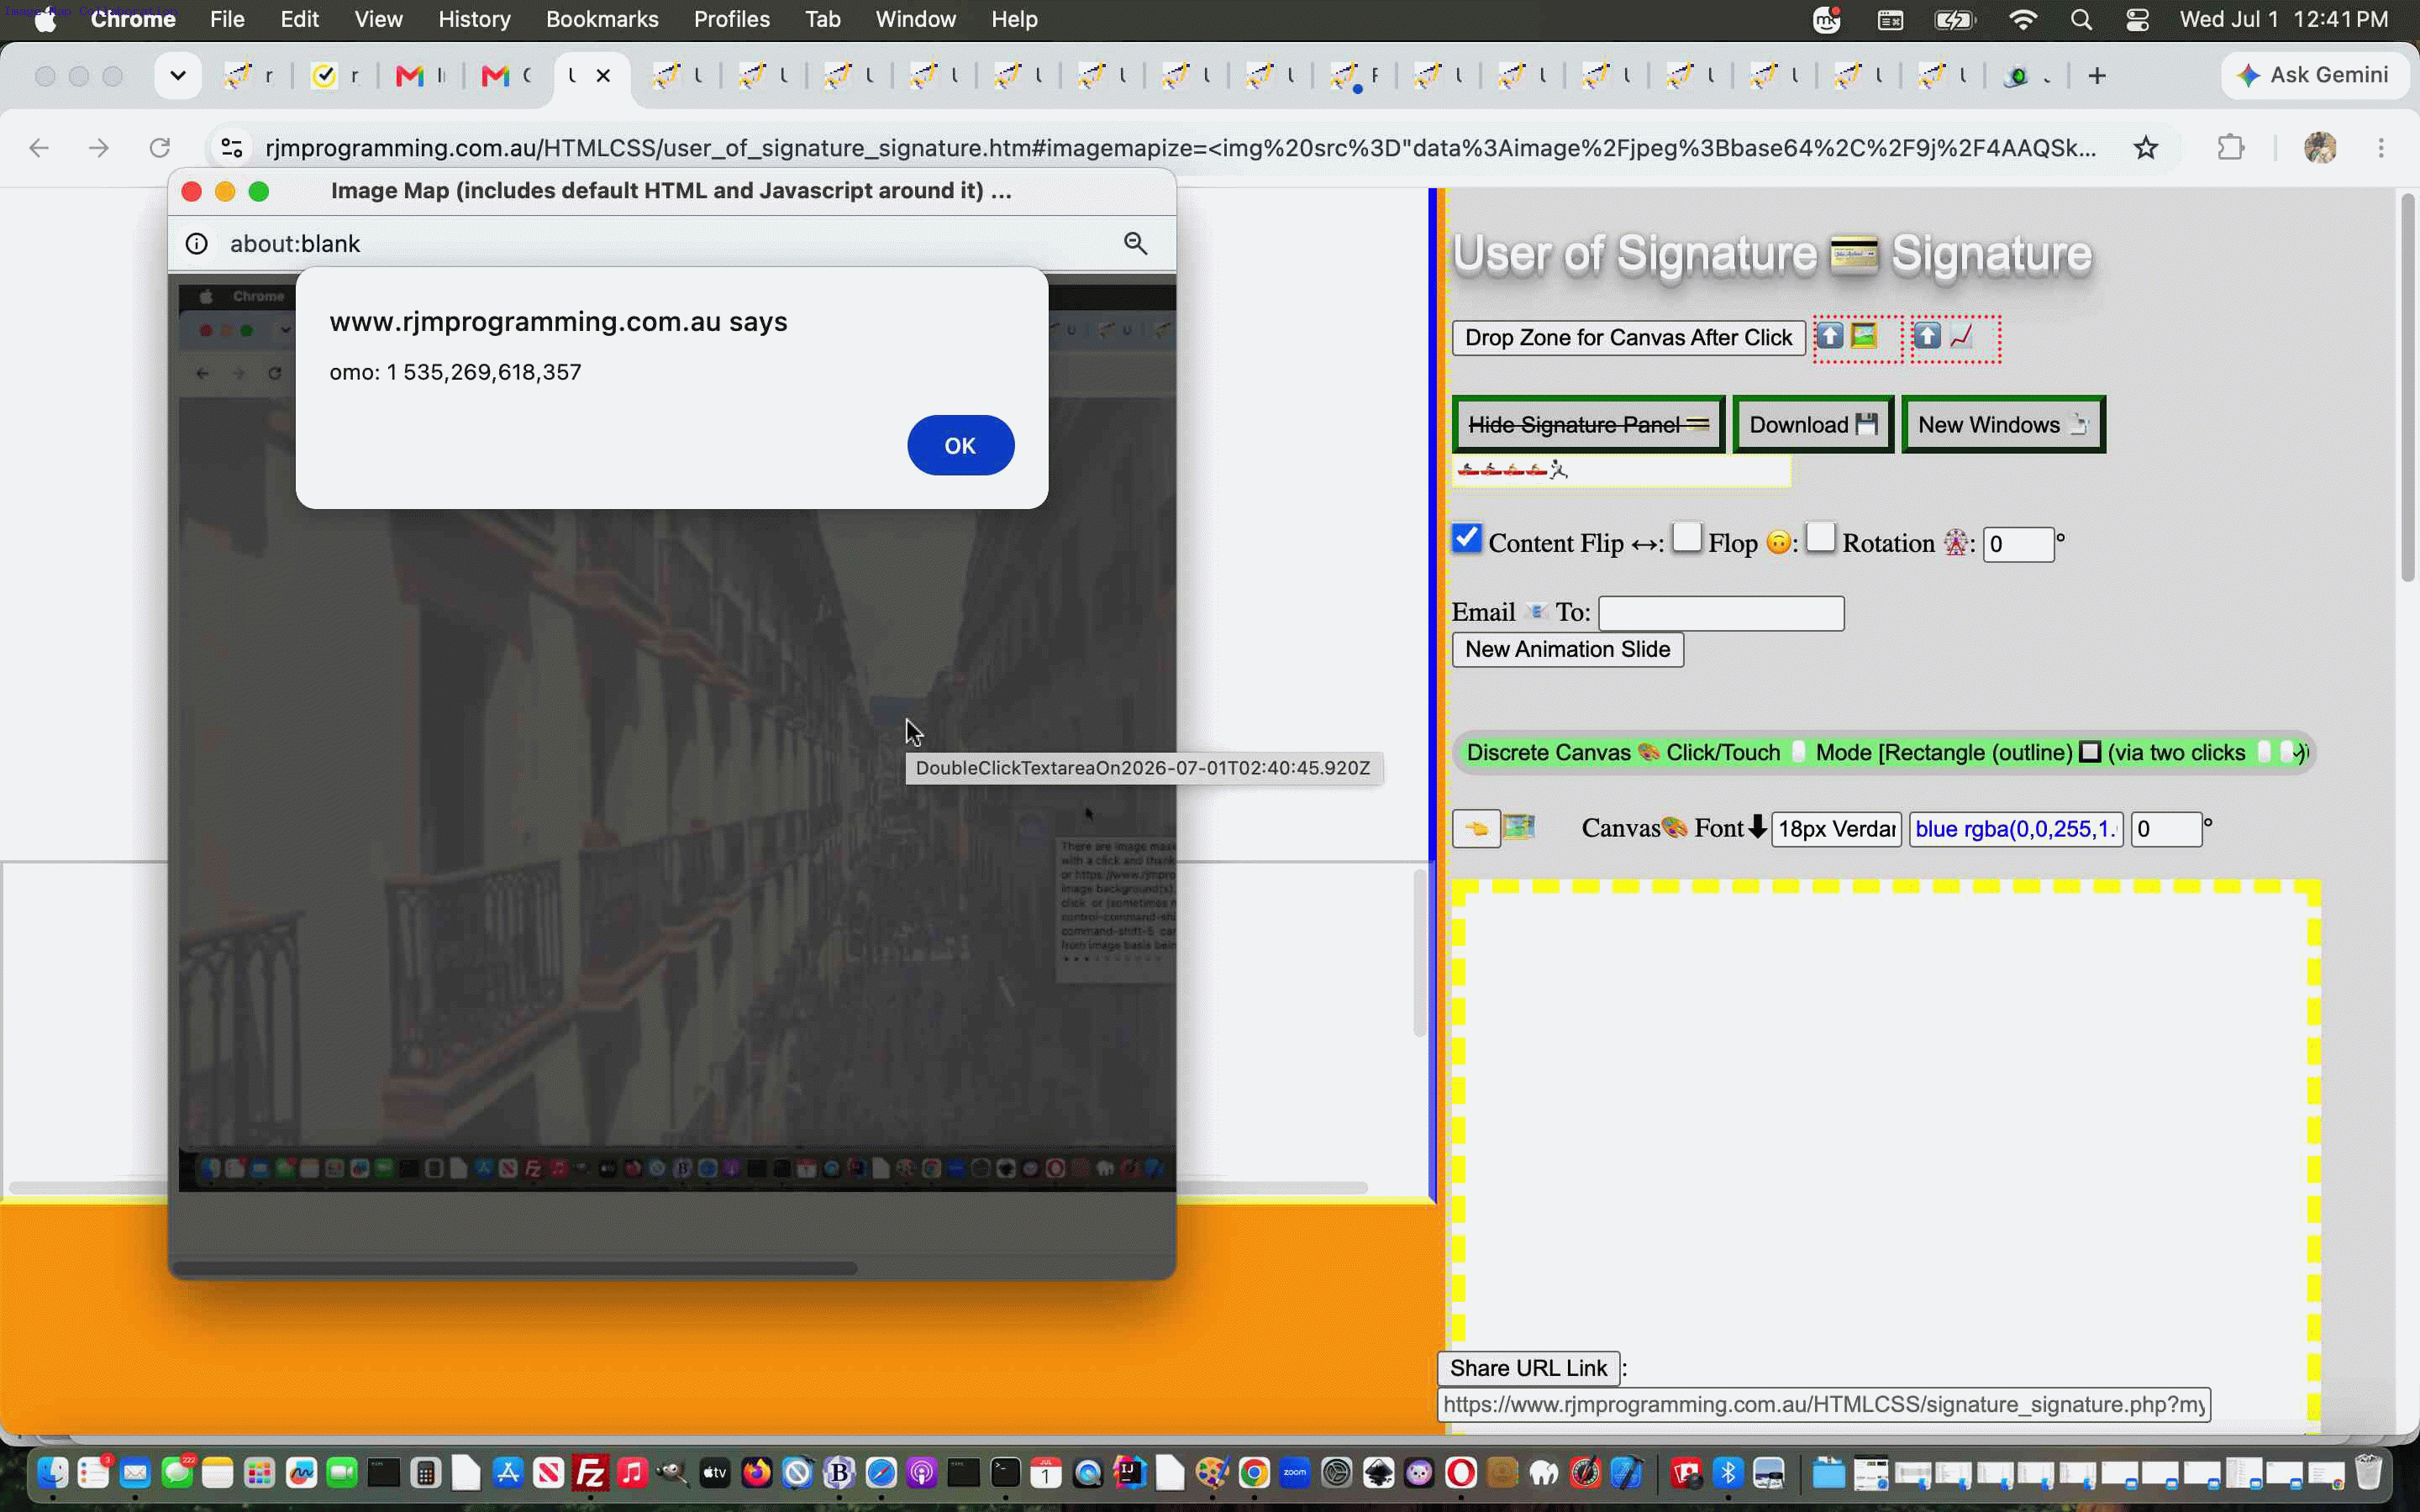Click the page's right vertical scrollbar
Image resolution: width=2420 pixels, height=1512 pixels.
tap(2407, 388)
